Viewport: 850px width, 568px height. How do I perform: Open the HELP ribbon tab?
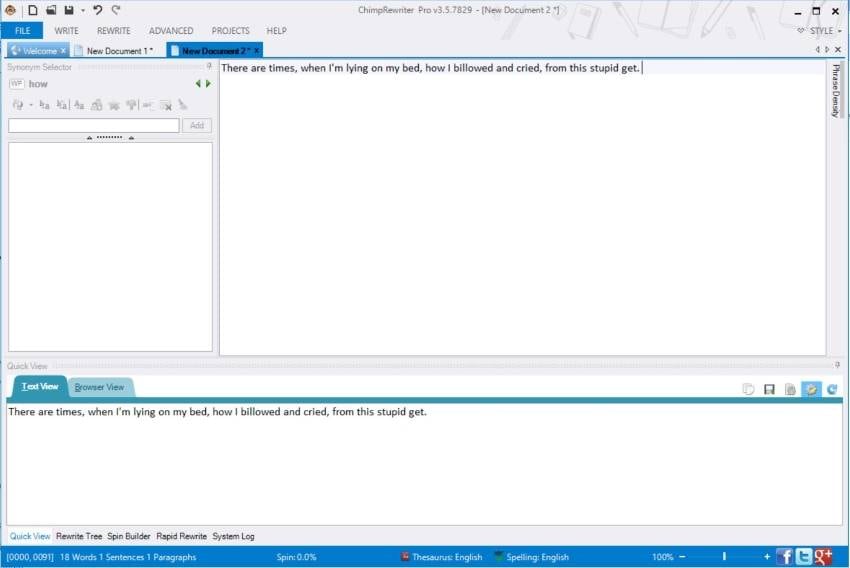[276, 31]
